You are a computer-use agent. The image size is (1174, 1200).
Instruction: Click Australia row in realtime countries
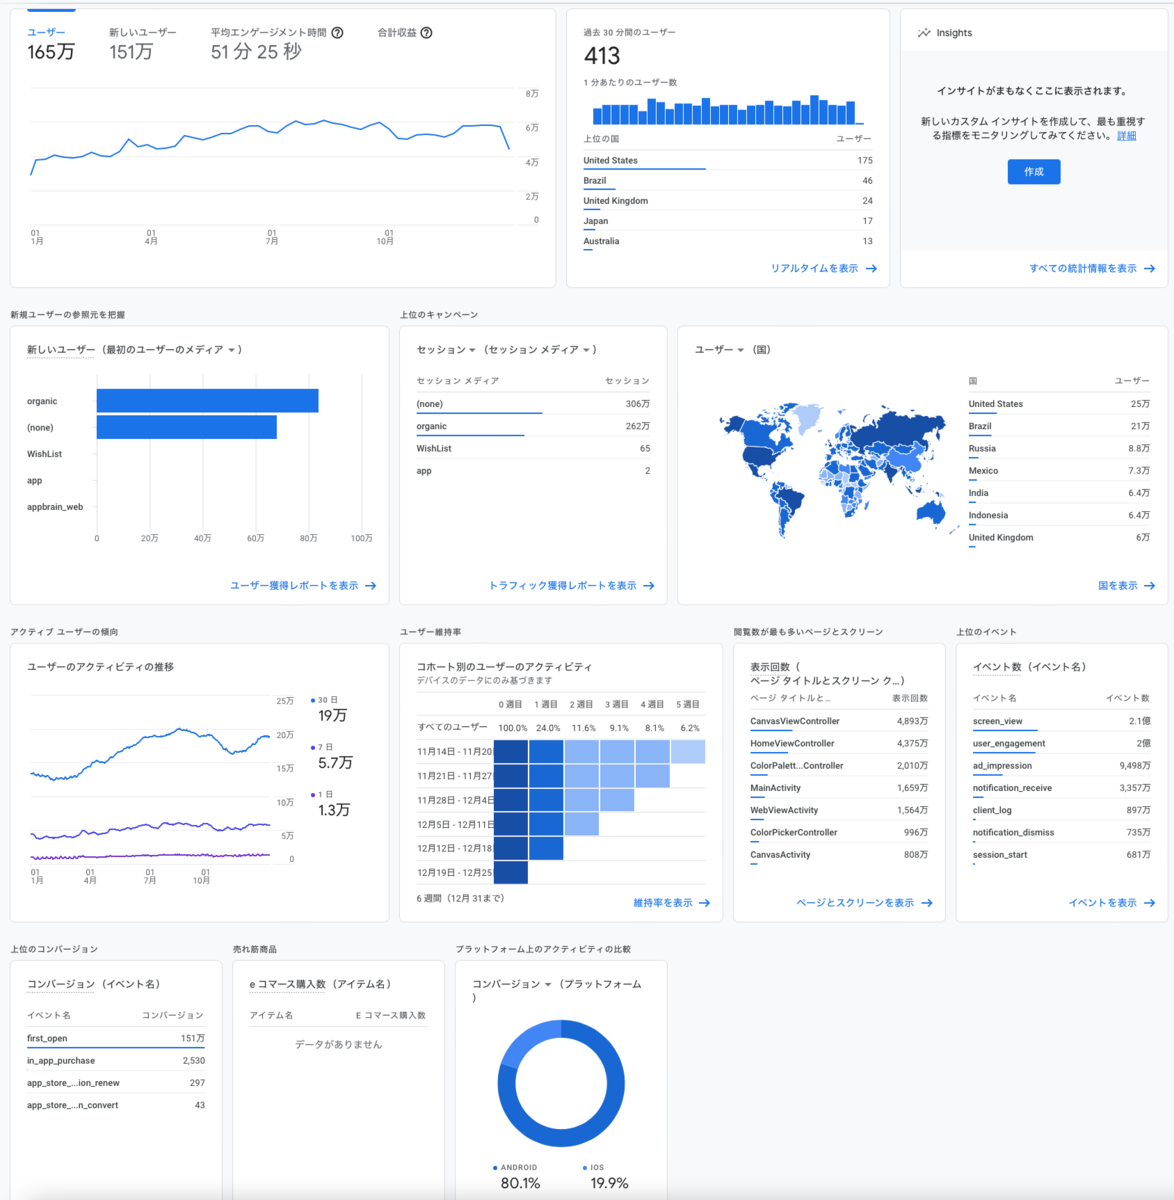[x=728, y=241]
